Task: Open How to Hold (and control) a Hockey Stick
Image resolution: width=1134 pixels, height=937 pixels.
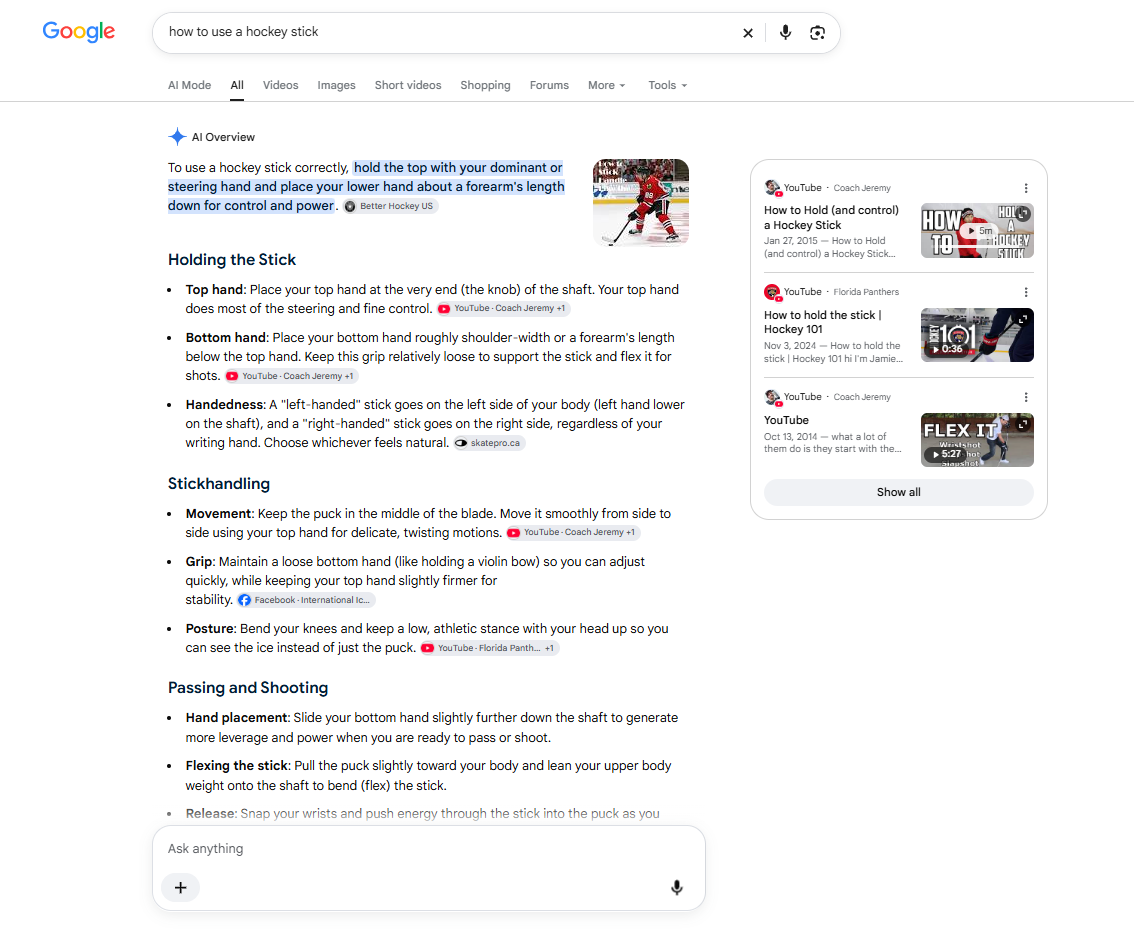Action: click(x=831, y=218)
